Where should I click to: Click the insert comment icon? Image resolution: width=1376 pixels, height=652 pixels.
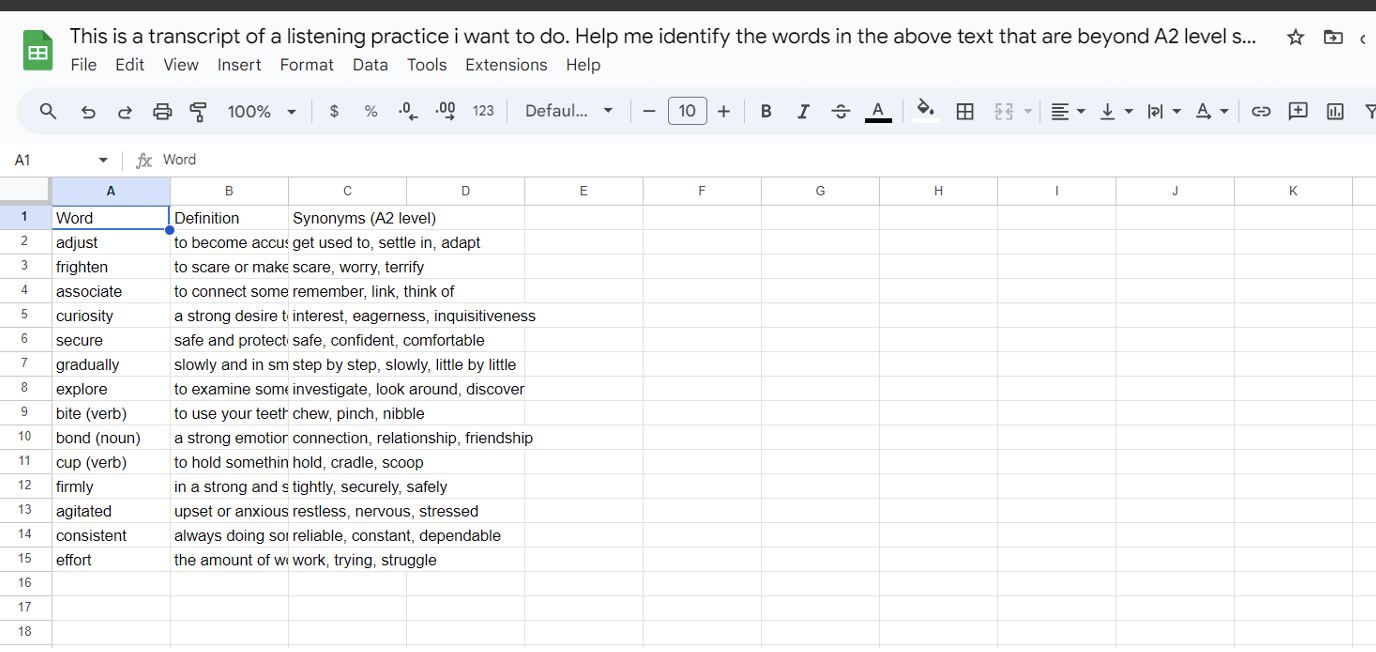click(1298, 111)
